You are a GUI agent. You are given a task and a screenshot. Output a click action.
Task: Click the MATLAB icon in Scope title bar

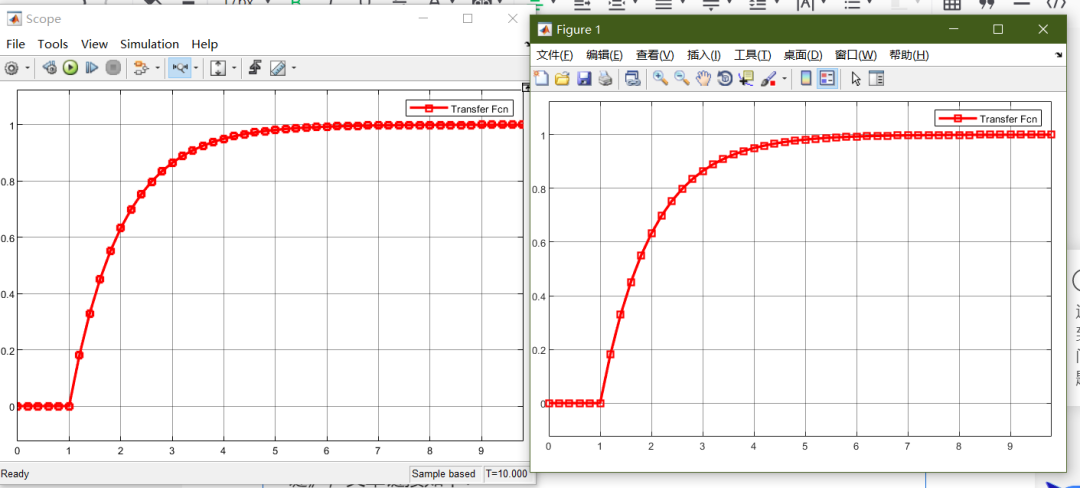14,19
